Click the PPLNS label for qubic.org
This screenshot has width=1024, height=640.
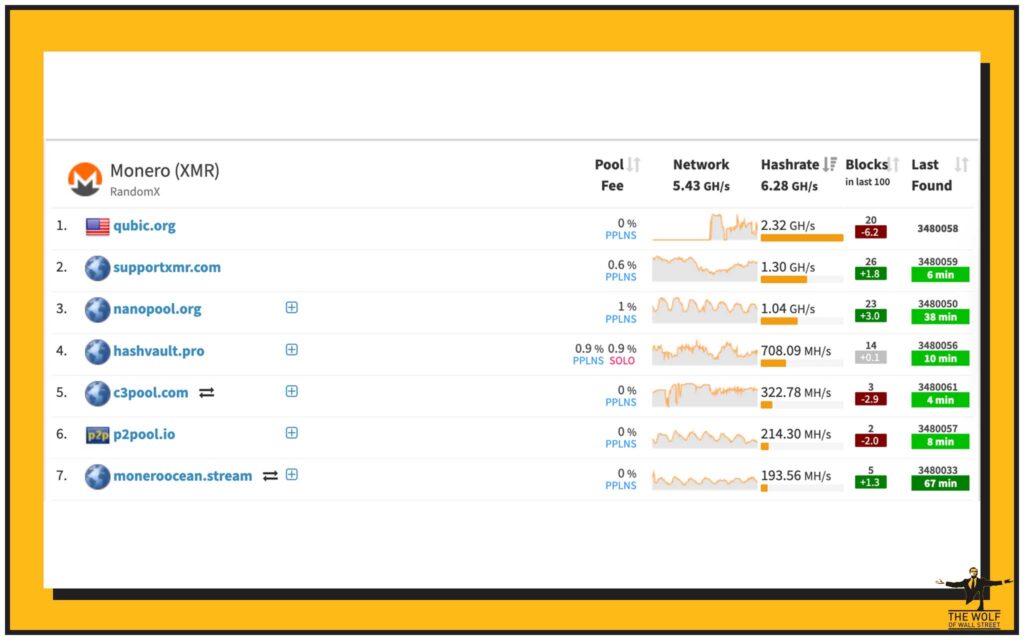[x=620, y=236]
